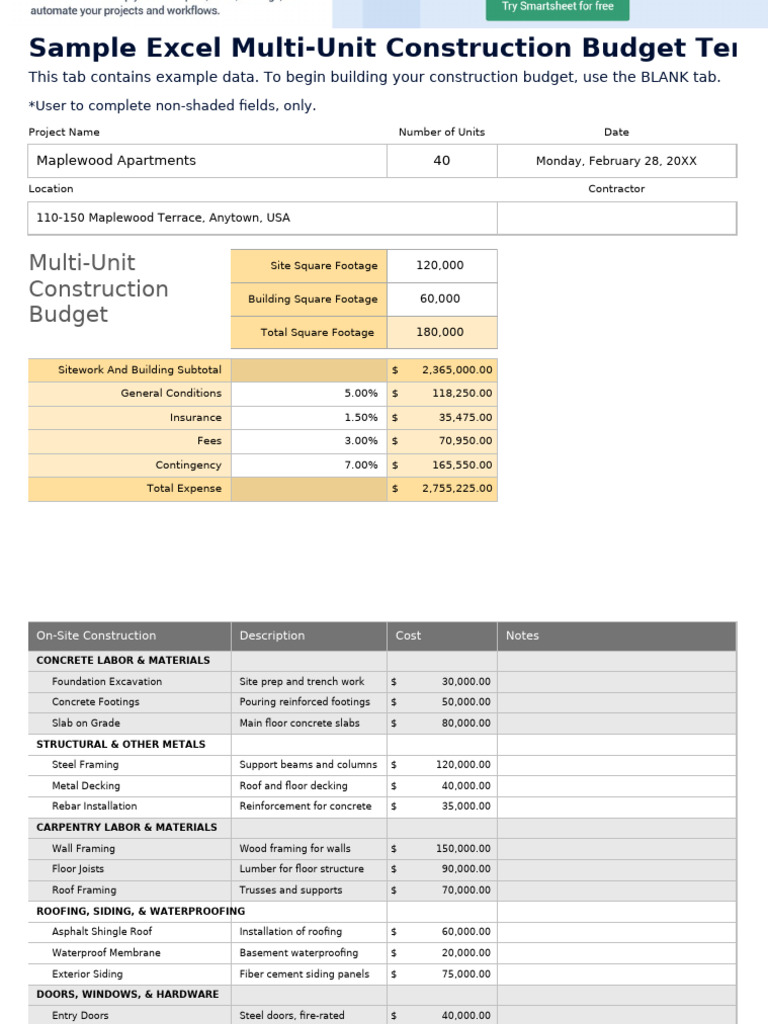Select the Slab on Grade cost 80,000.00

[442, 724]
